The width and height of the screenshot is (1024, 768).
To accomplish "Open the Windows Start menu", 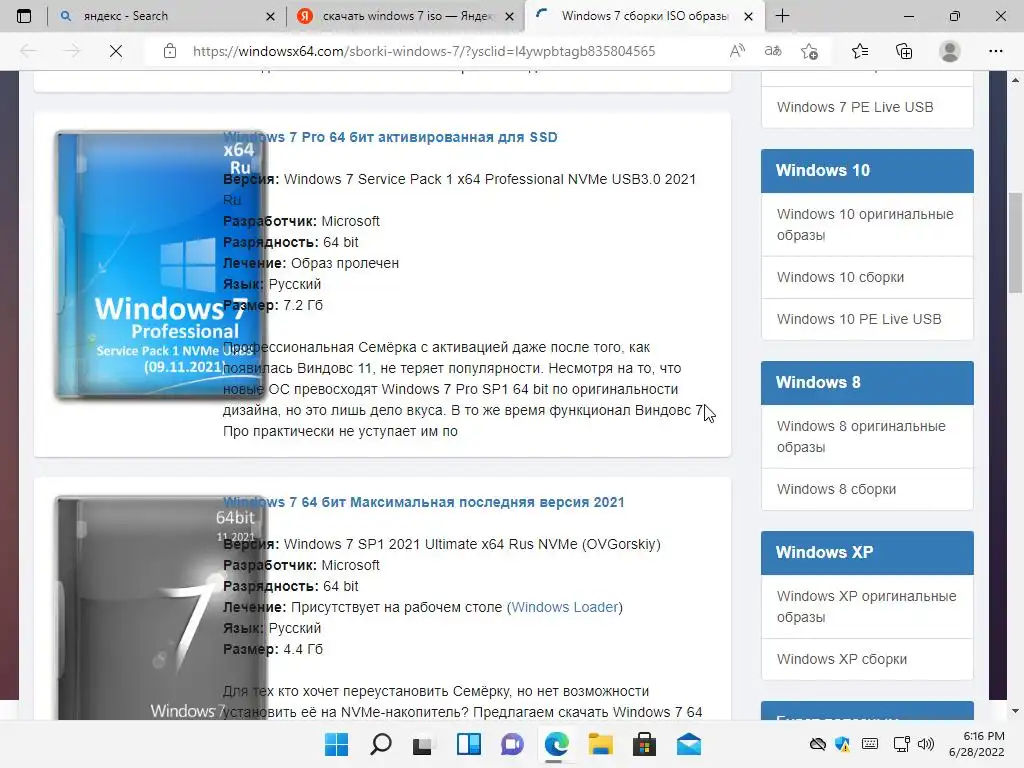I will pyautogui.click(x=337, y=744).
